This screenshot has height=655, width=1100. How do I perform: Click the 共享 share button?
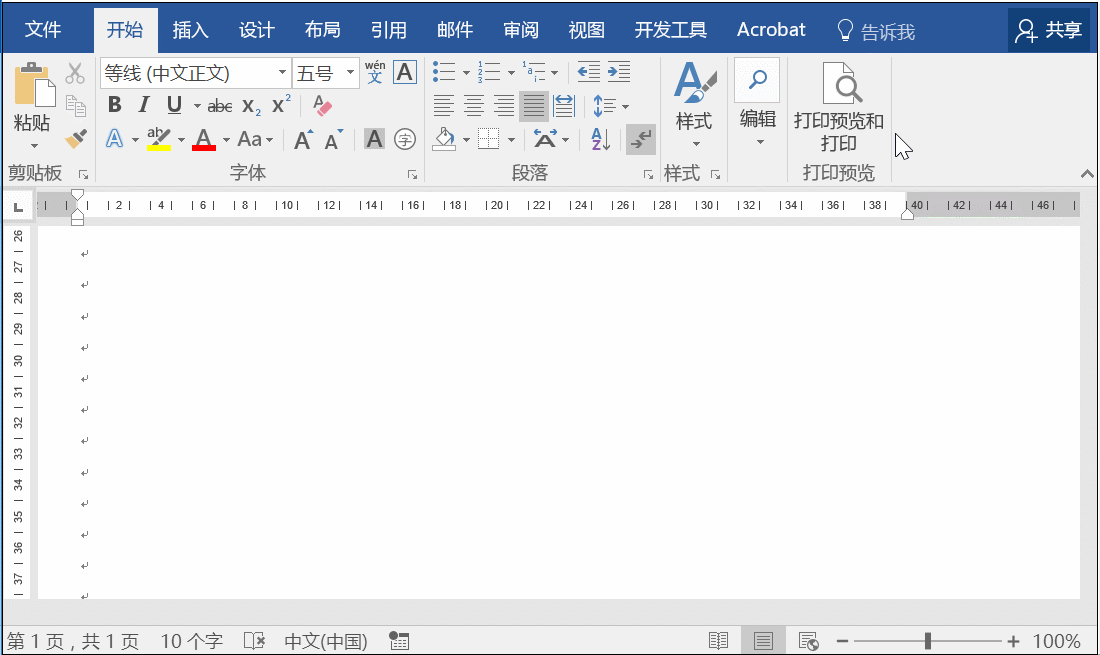1049,30
